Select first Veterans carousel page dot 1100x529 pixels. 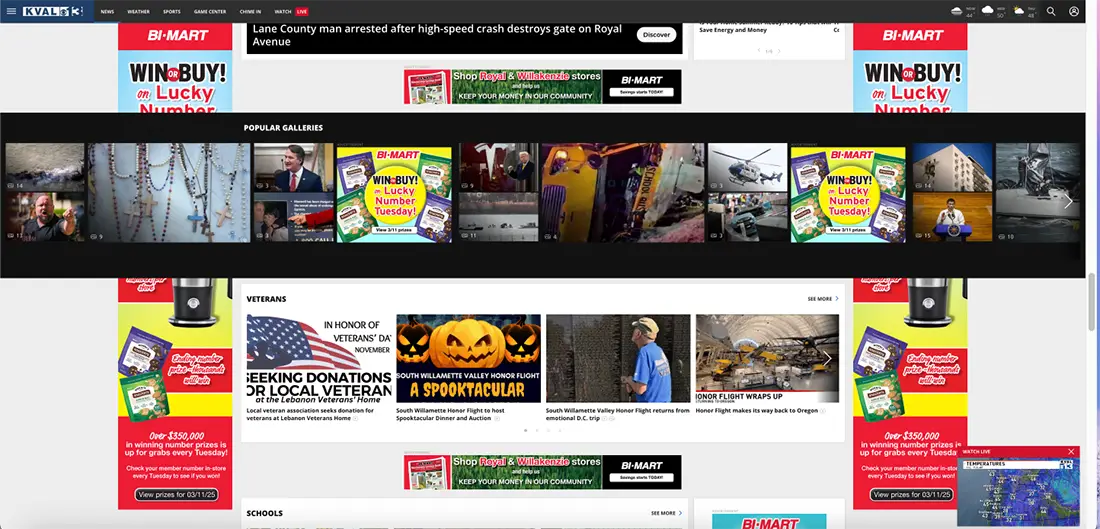pyautogui.click(x=525, y=430)
